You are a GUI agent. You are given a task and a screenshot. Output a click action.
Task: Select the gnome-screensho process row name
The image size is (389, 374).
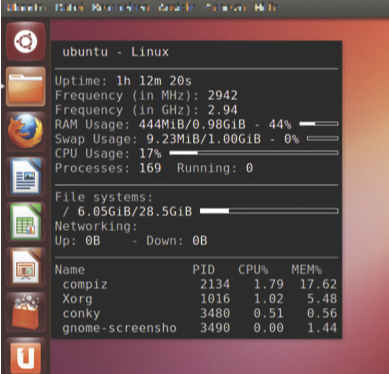pos(119,328)
